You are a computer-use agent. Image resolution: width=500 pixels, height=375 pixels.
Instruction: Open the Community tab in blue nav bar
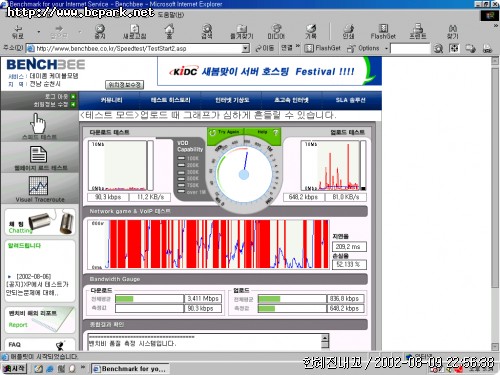pos(111,100)
